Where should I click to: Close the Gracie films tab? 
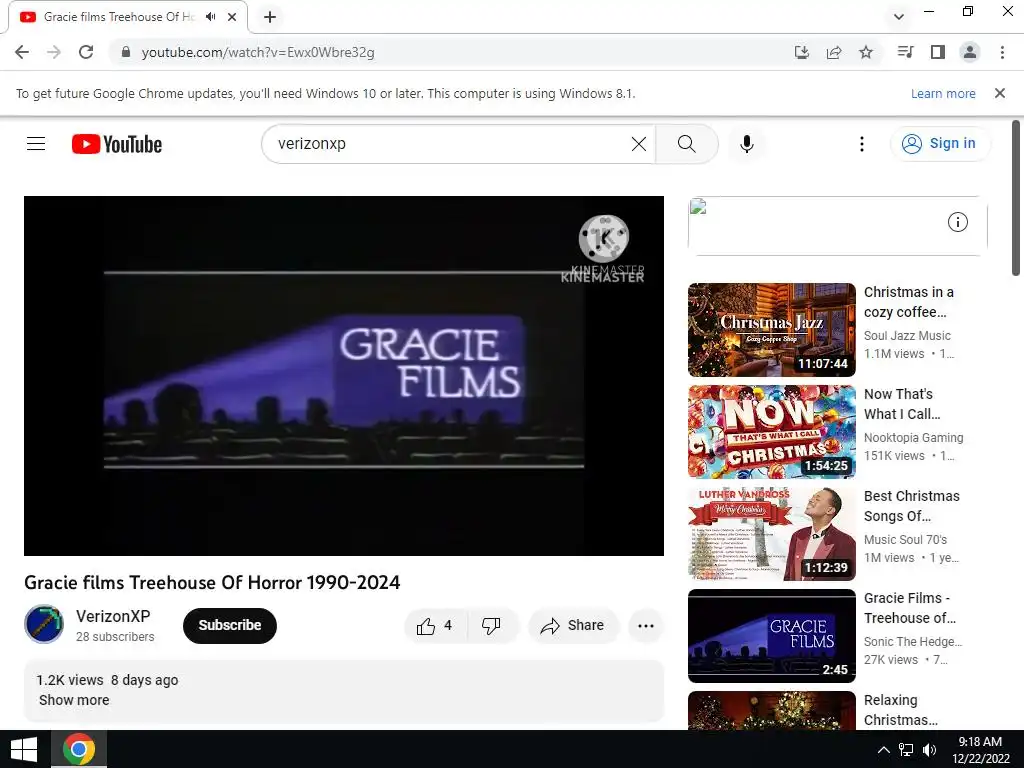pyautogui.click(x=232, y=17)
